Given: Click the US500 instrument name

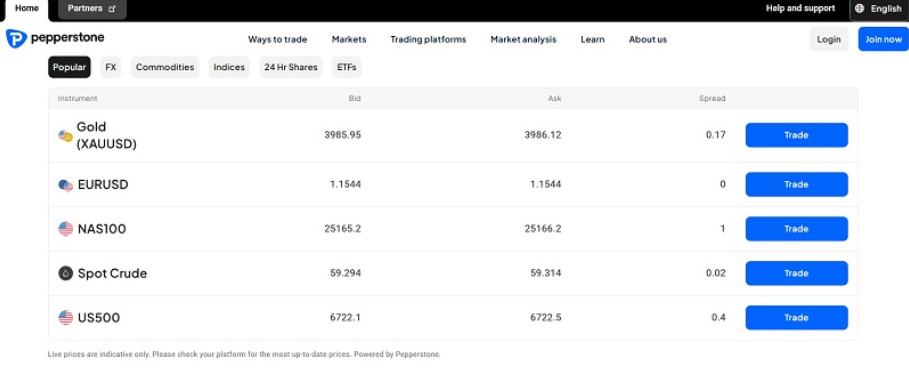Looking at the screenshot, I should [99, 318].
